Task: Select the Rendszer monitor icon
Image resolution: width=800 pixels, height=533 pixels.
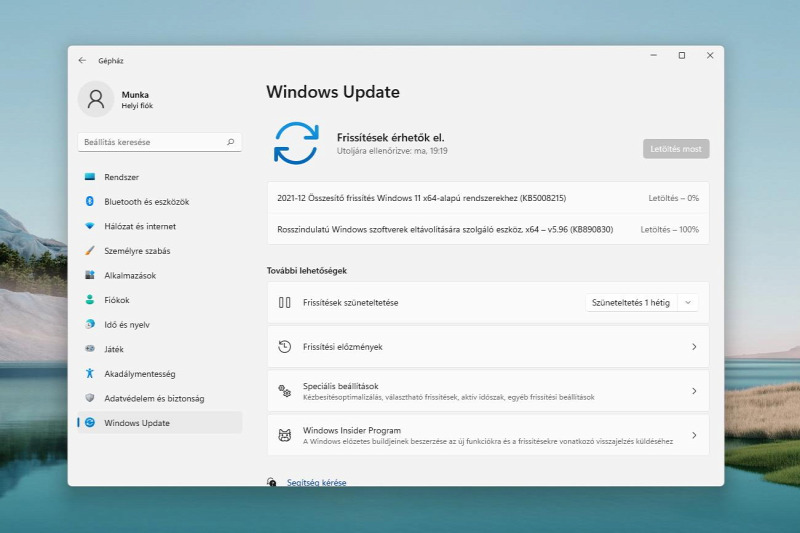Action: click(90, 176)
